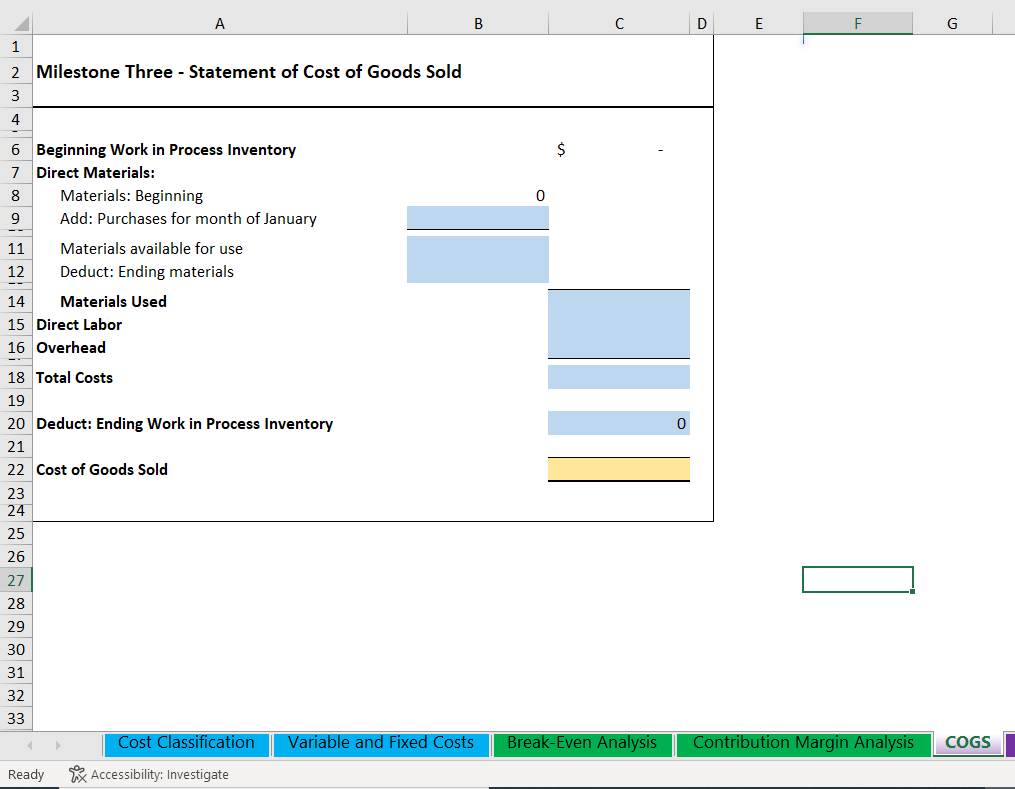Click 'Add: Purchases for month of January'
The height and width of the screenshot is (789, 1015).
point(188,219)
